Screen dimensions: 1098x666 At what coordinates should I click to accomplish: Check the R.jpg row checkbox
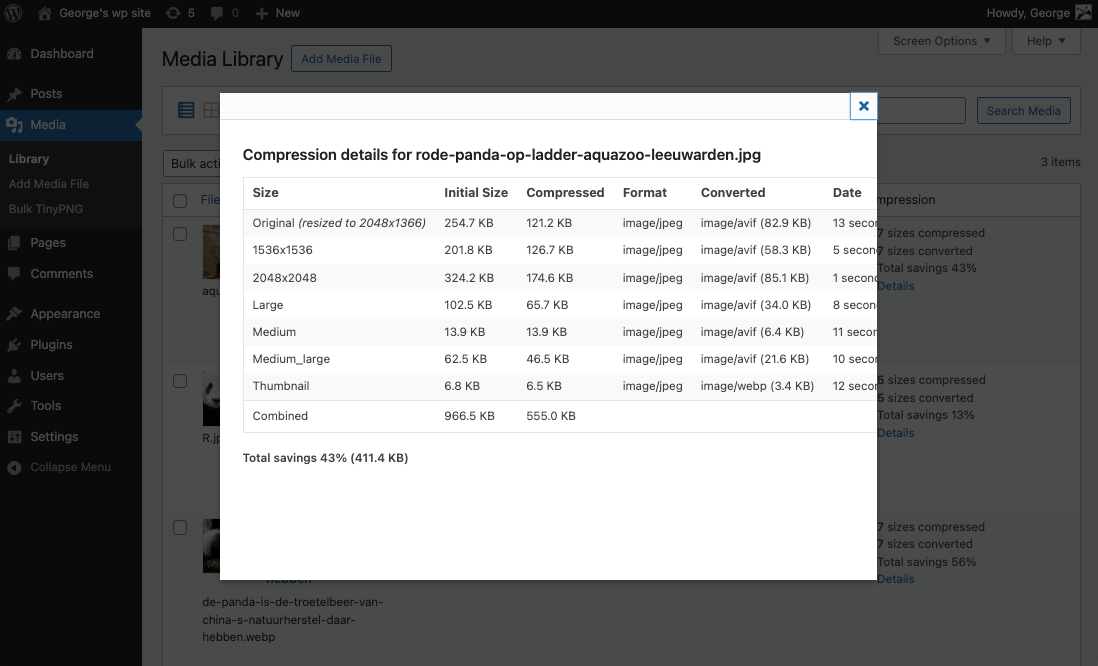pyautogui.click(x=180, y=381)
